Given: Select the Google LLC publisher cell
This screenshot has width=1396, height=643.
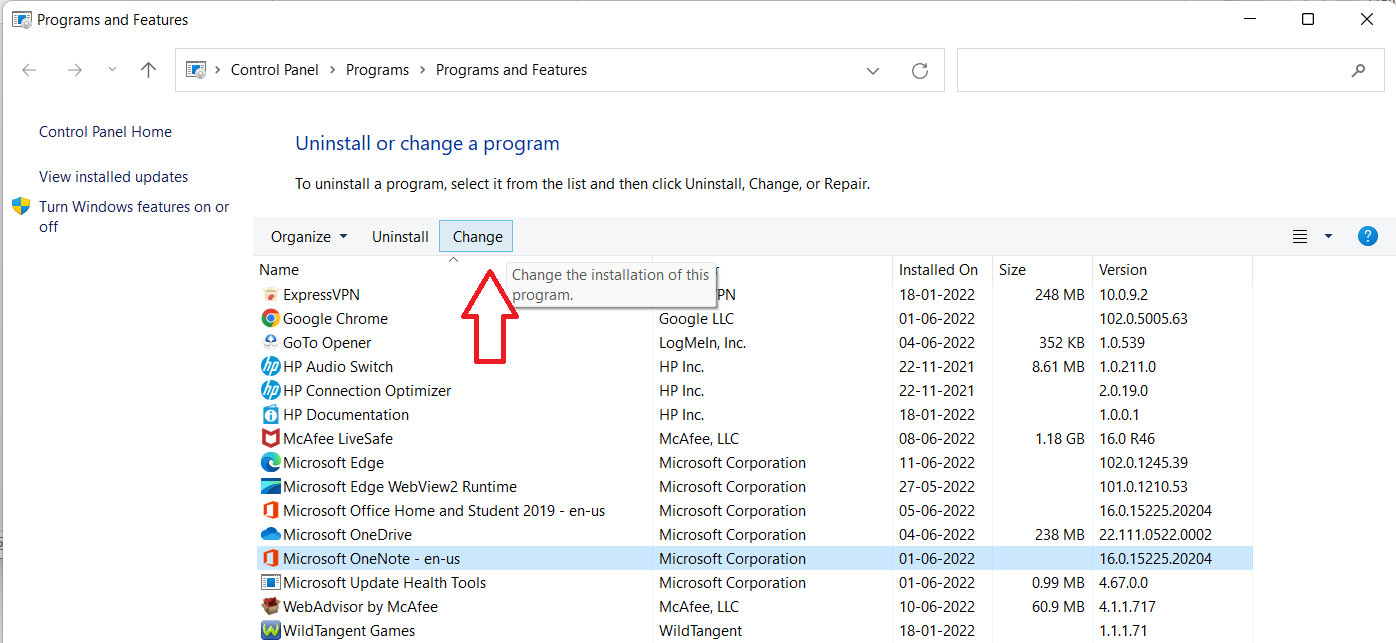Looking at the screenshot, I should tap(696, 319).
